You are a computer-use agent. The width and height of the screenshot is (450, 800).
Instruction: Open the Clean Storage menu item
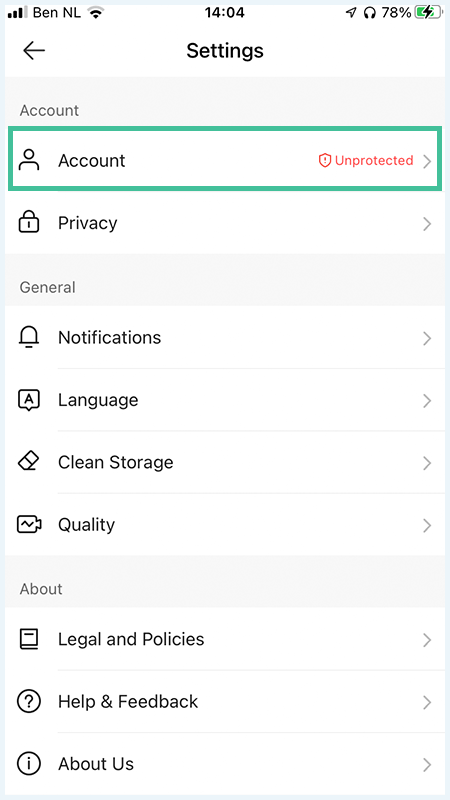point(225,462)
